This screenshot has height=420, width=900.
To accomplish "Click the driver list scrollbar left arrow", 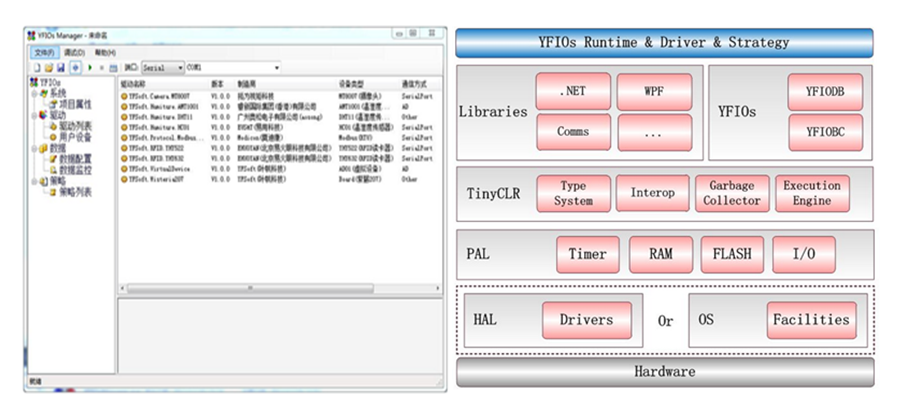I will pyautogui.click(x=122, y=288).
